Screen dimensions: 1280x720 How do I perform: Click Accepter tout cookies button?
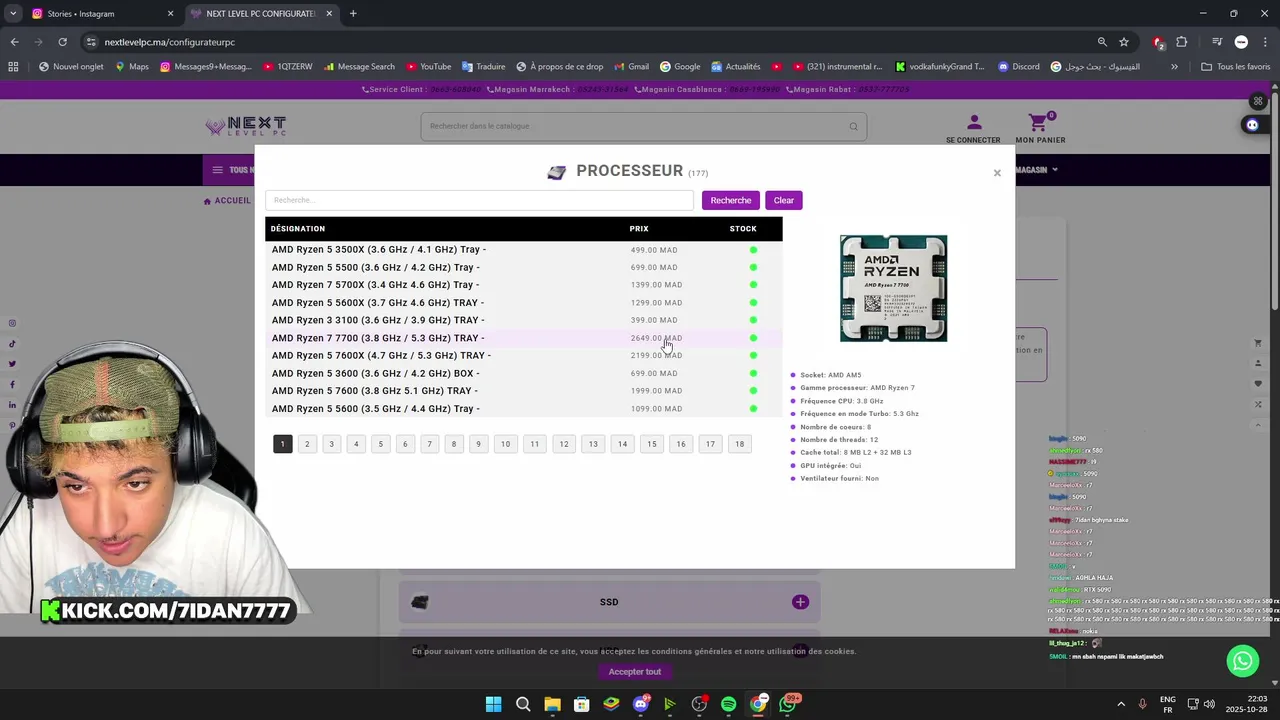[635, 672]
